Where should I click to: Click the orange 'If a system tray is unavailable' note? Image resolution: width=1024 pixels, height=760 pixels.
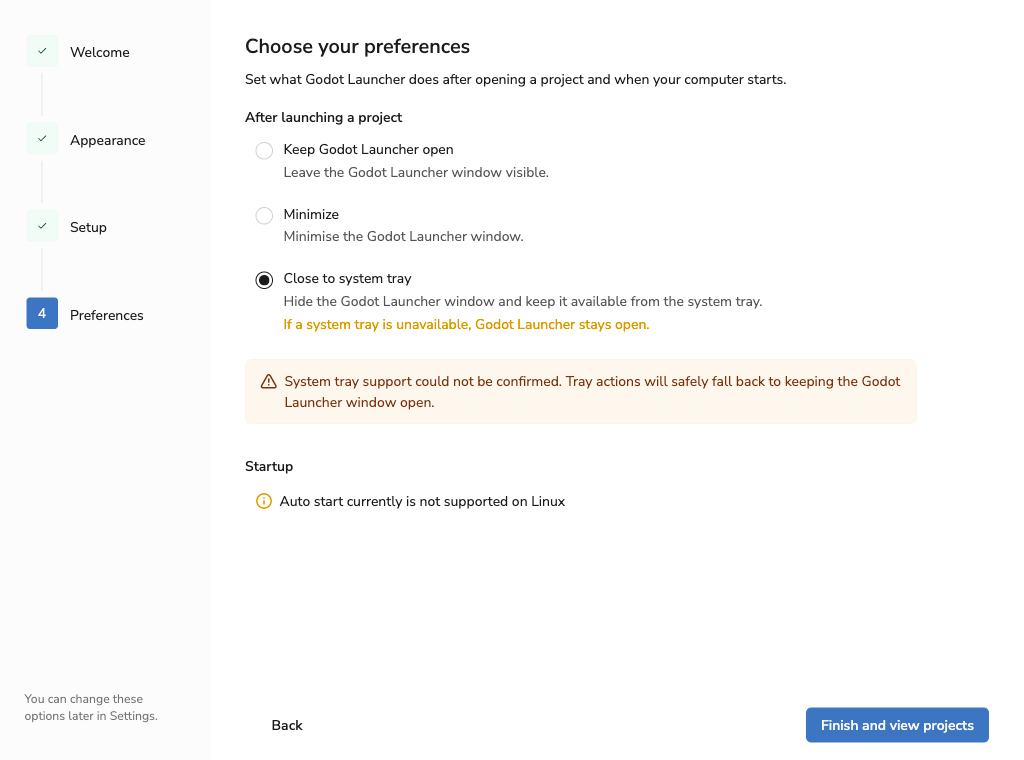466,325
